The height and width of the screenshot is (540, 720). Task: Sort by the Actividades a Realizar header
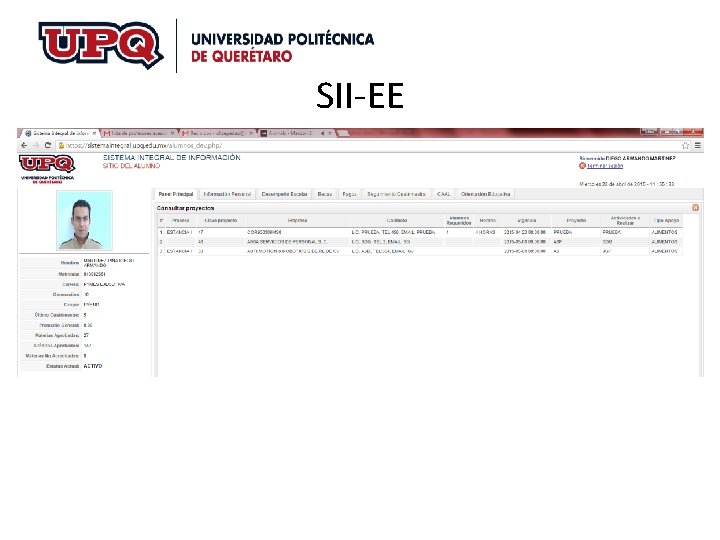point(625,221)
